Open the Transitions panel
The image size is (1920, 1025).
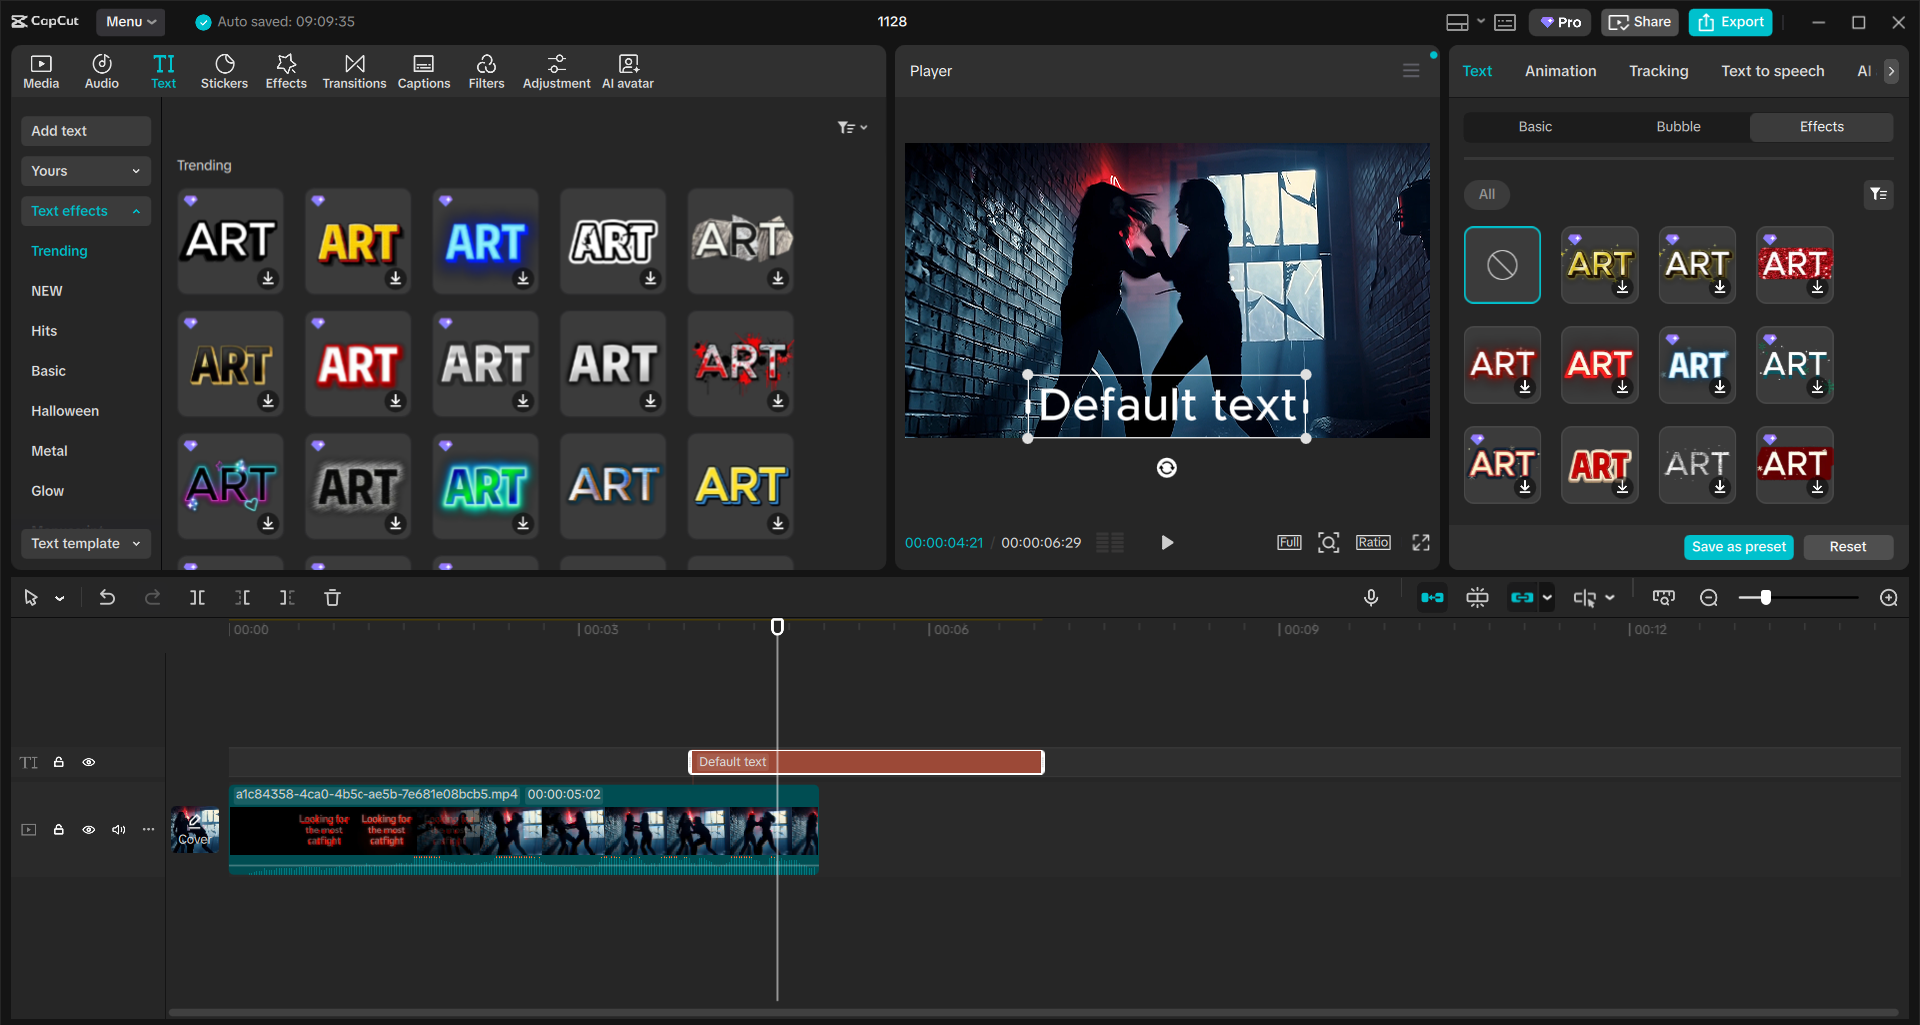[354, 70]
